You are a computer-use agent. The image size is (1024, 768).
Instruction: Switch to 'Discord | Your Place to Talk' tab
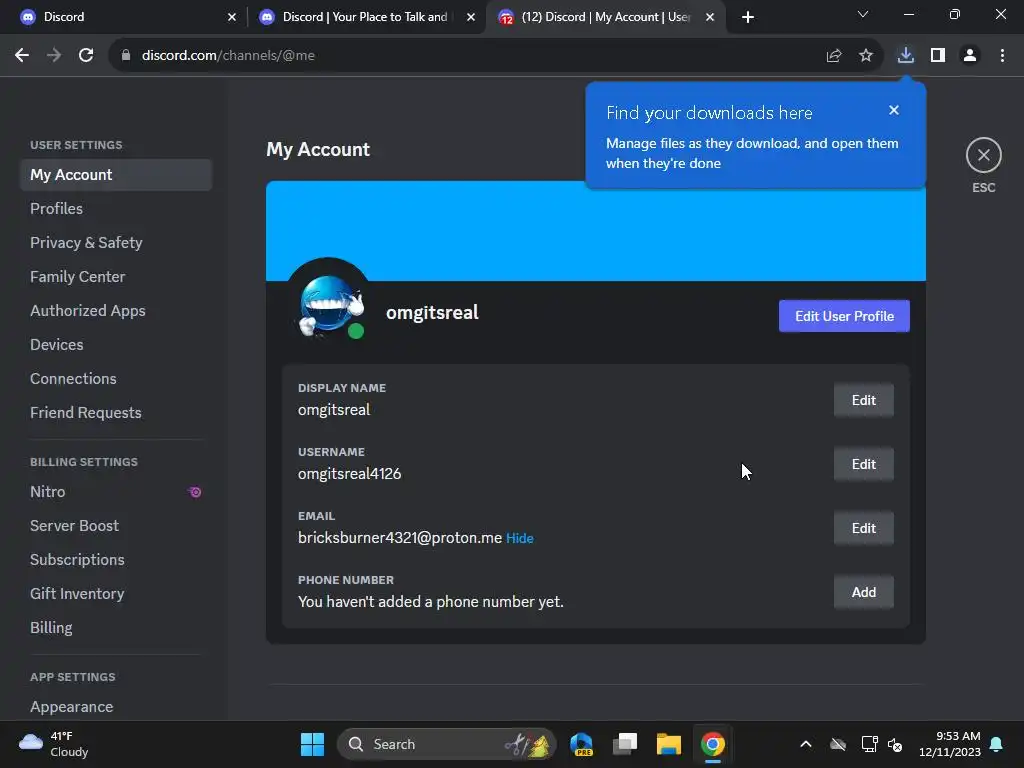[x=366, y=17]
